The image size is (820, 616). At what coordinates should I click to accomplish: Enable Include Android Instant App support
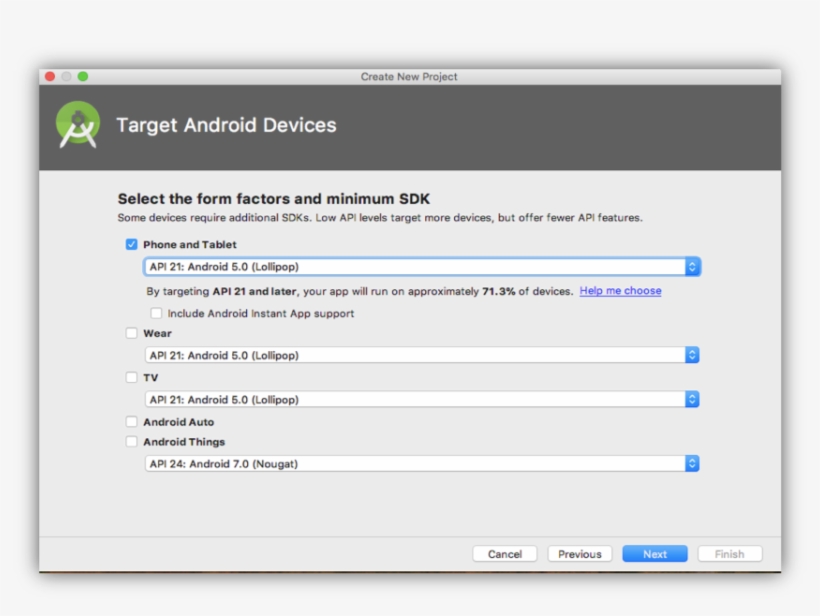(156, 313)
